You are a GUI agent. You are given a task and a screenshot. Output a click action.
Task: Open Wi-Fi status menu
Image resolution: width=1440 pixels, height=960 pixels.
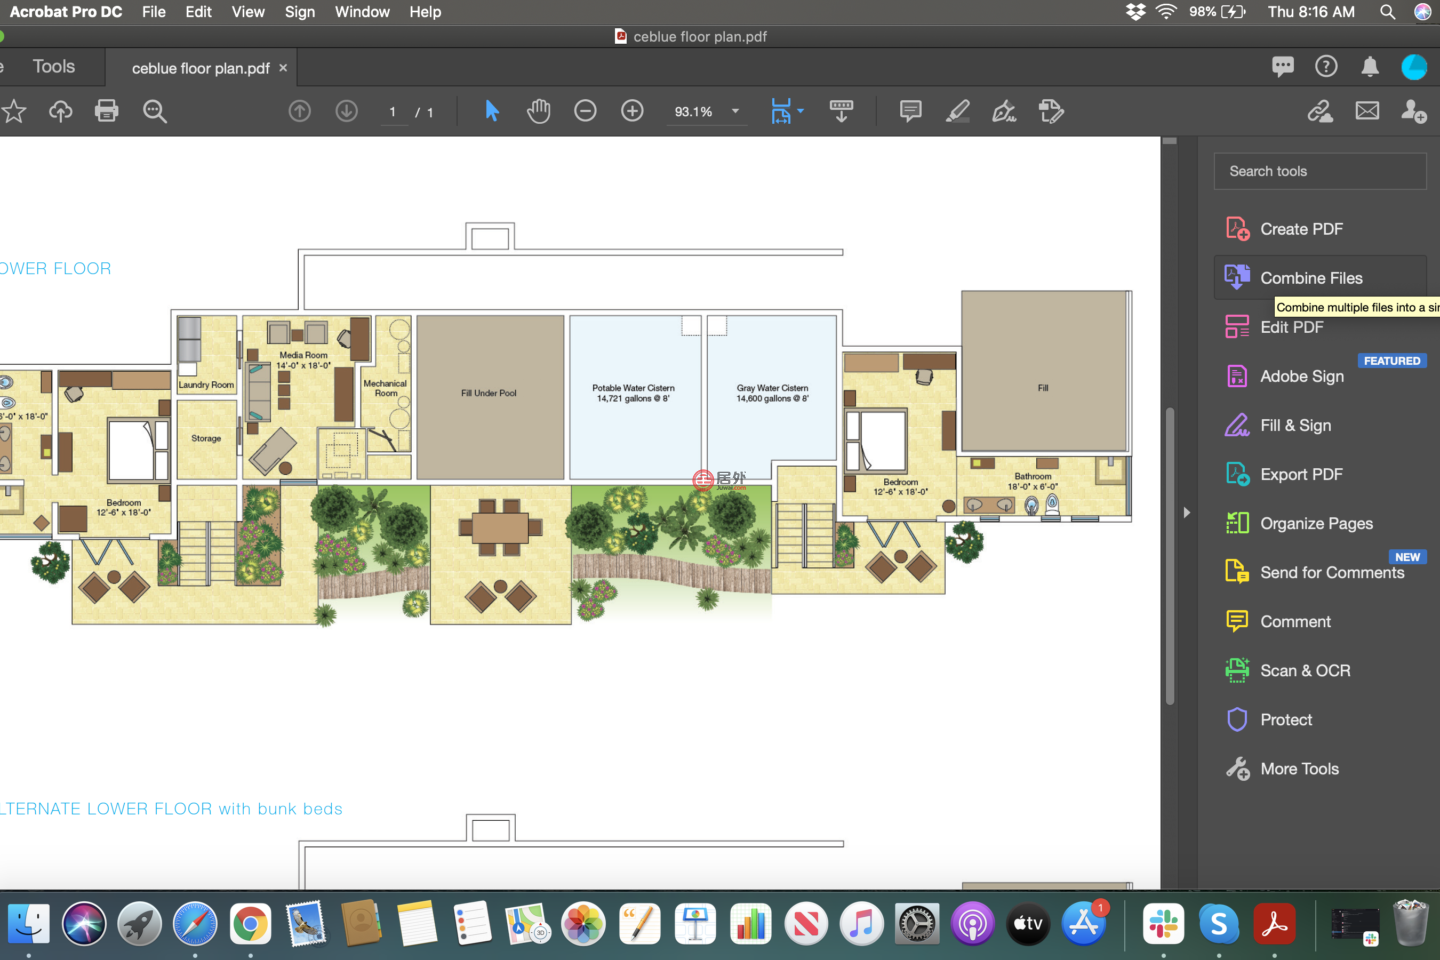(x=1166, y=12)
